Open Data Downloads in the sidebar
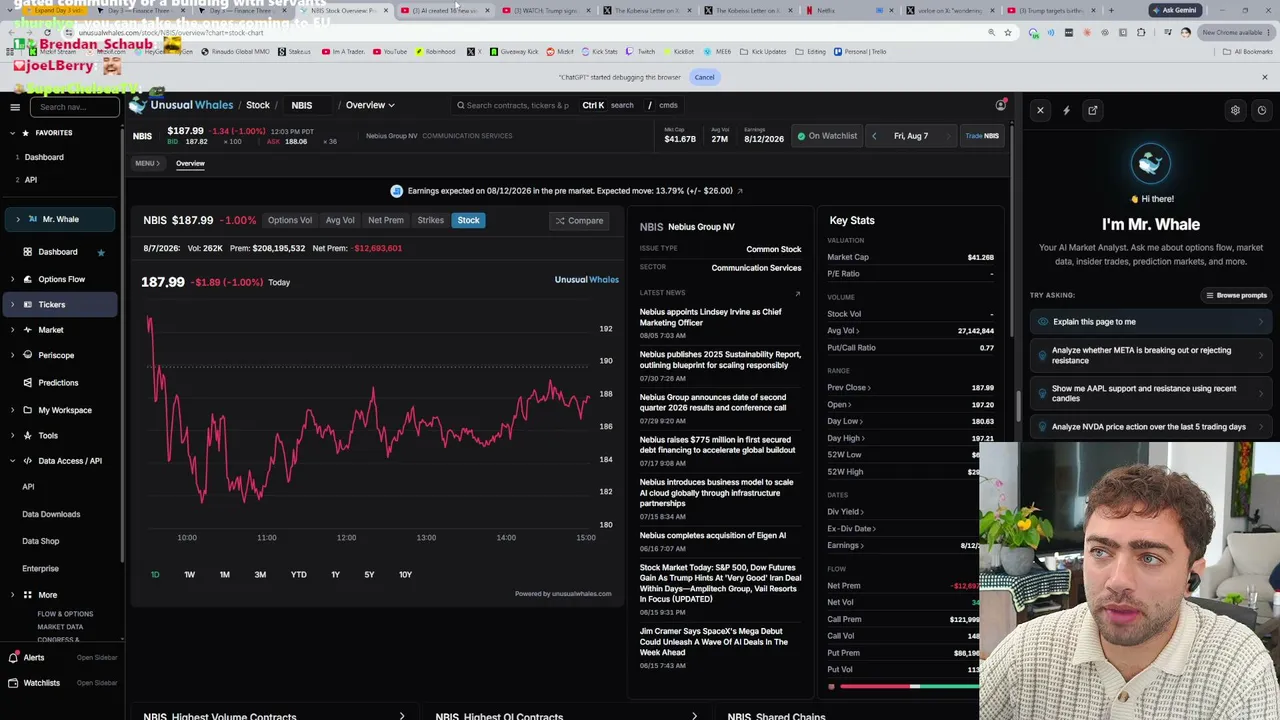Viewport: 1280px width, 720px height. point(51,514)
